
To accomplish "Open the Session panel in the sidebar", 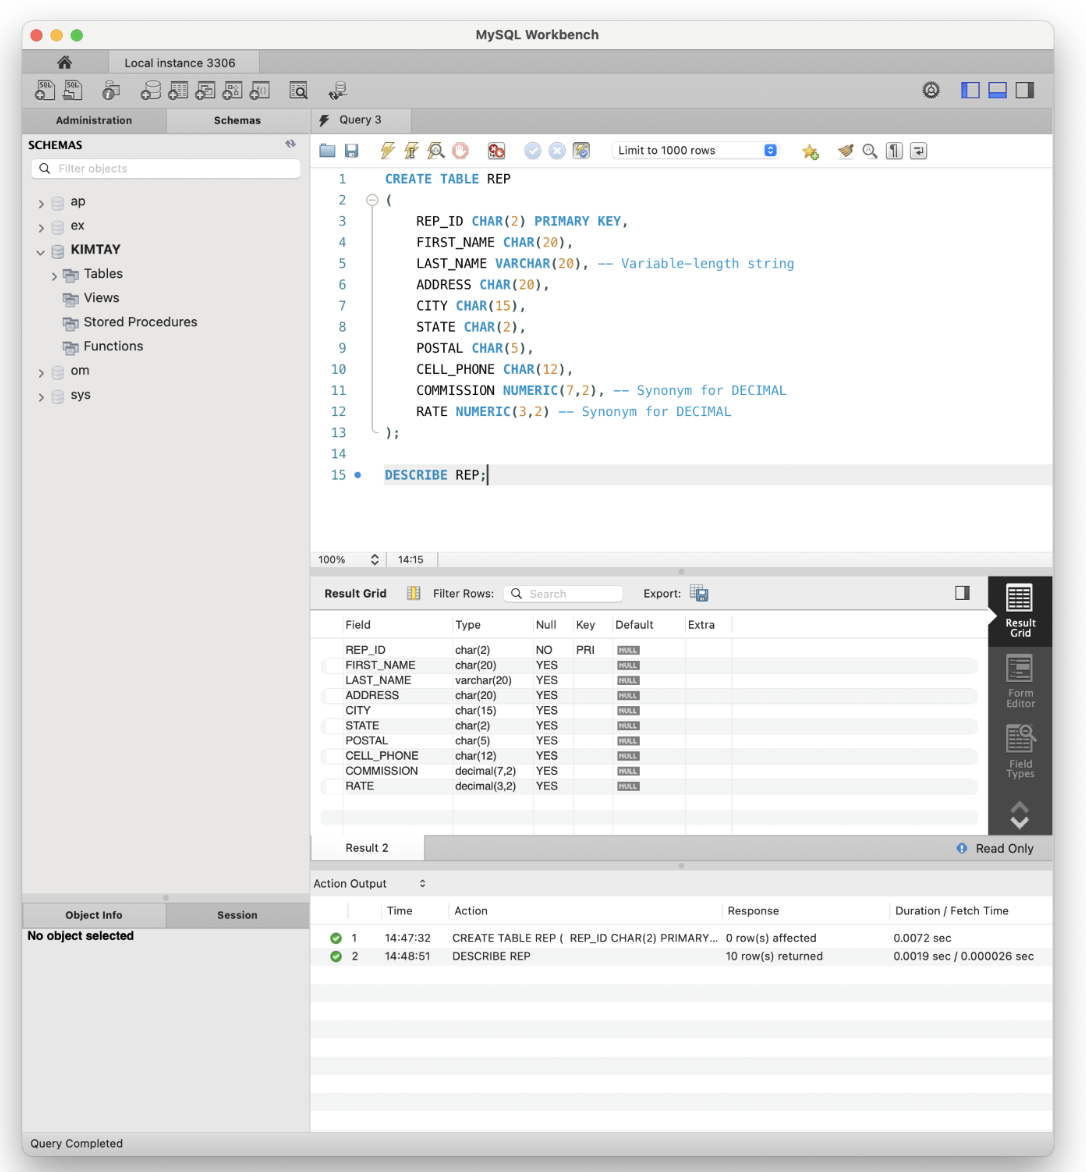I will 237,914.
